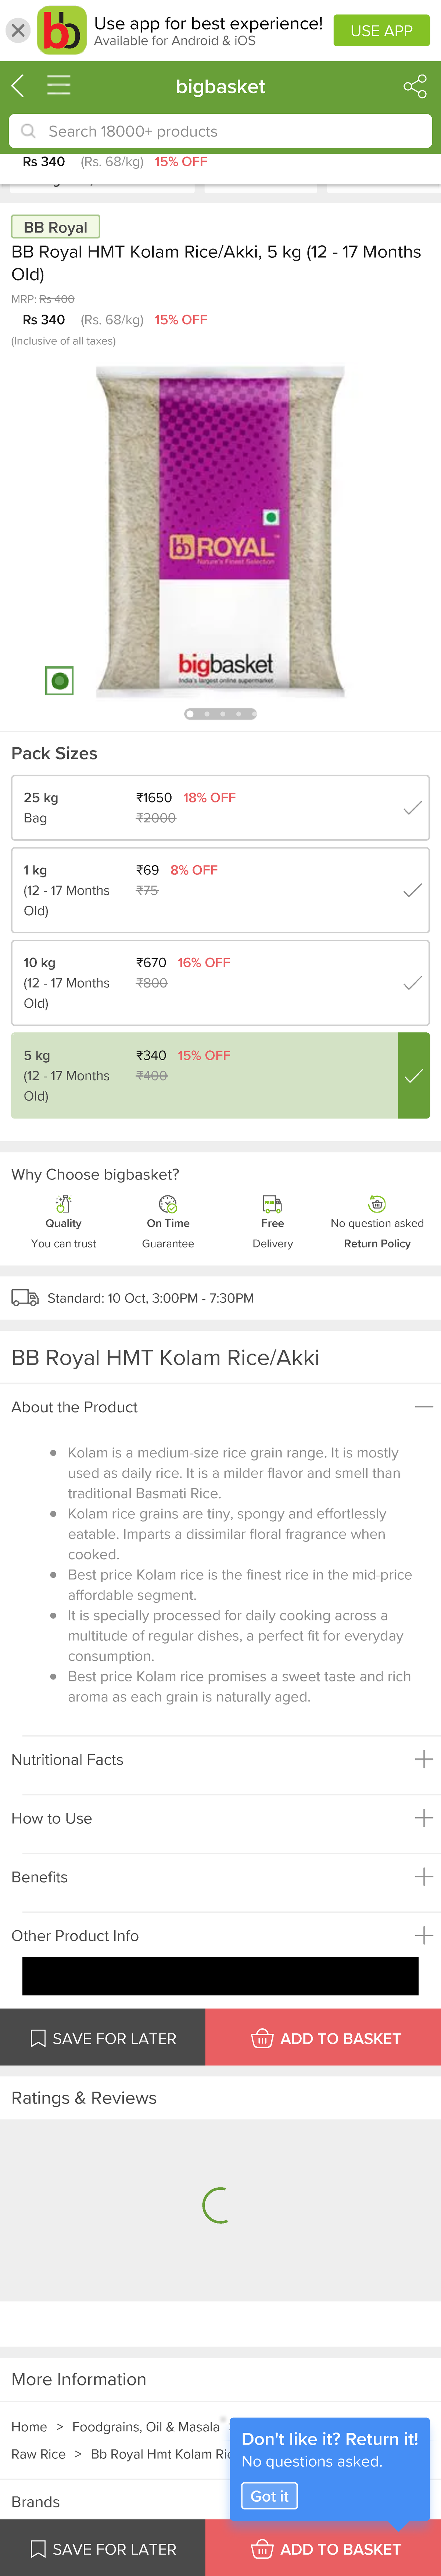Image resolution: width=441 pixels, height=2576 pixels.
Task: Select the 1 kg pack size option
Action: (x=220, y=890)
